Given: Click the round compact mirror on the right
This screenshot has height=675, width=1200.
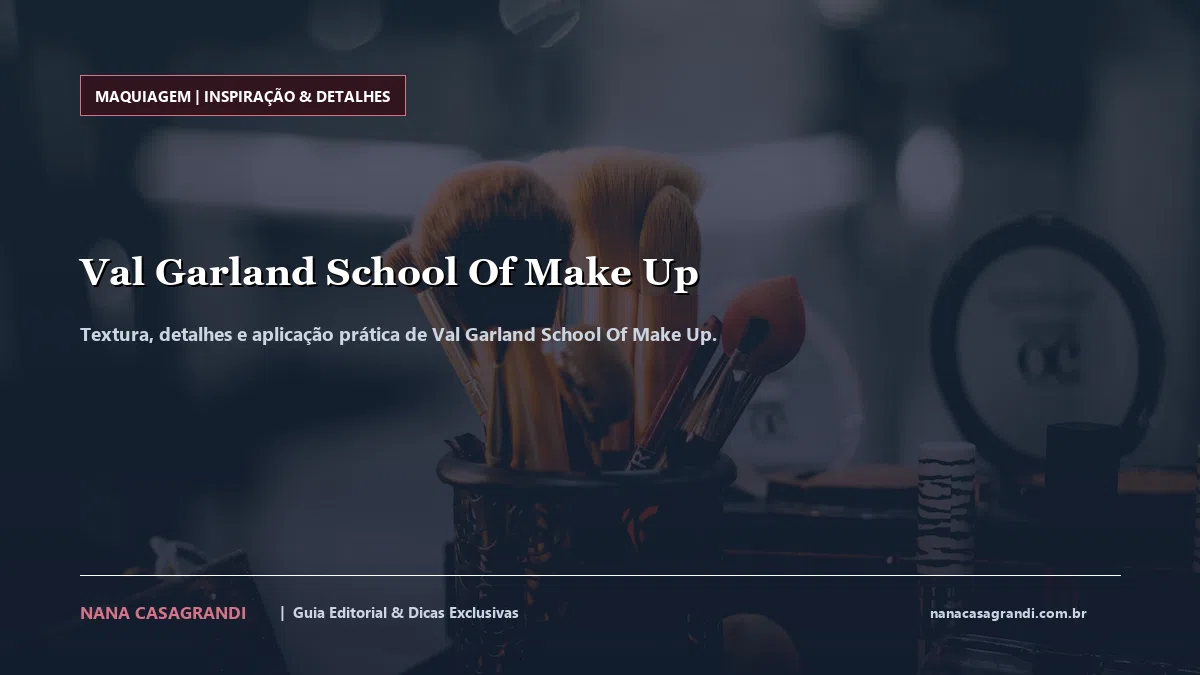Looking at the screenshot, I should click(x=1047, y=340).
